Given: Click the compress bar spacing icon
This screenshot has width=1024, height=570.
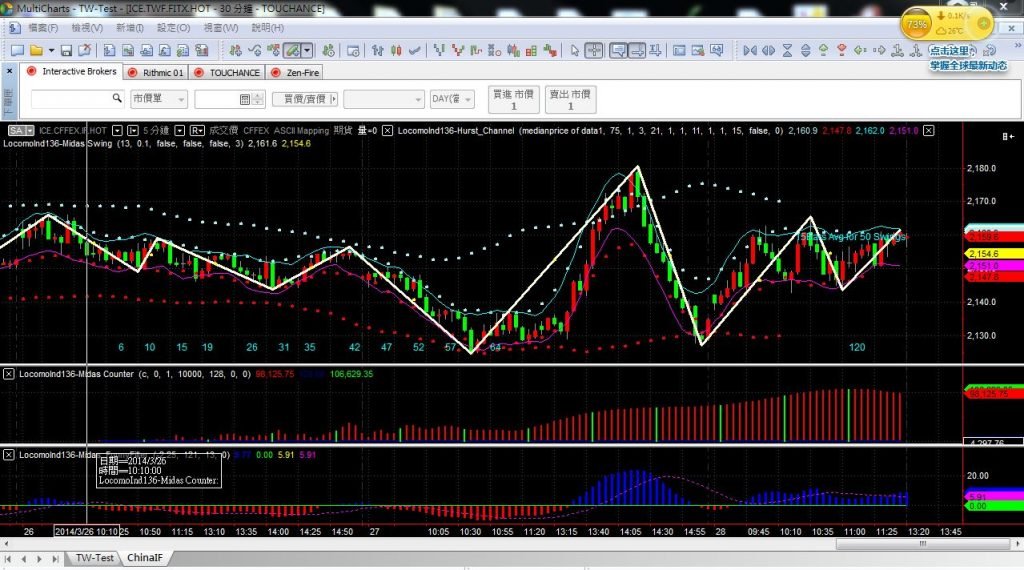Looking at the screenshot, I should [x=750, y=50].
